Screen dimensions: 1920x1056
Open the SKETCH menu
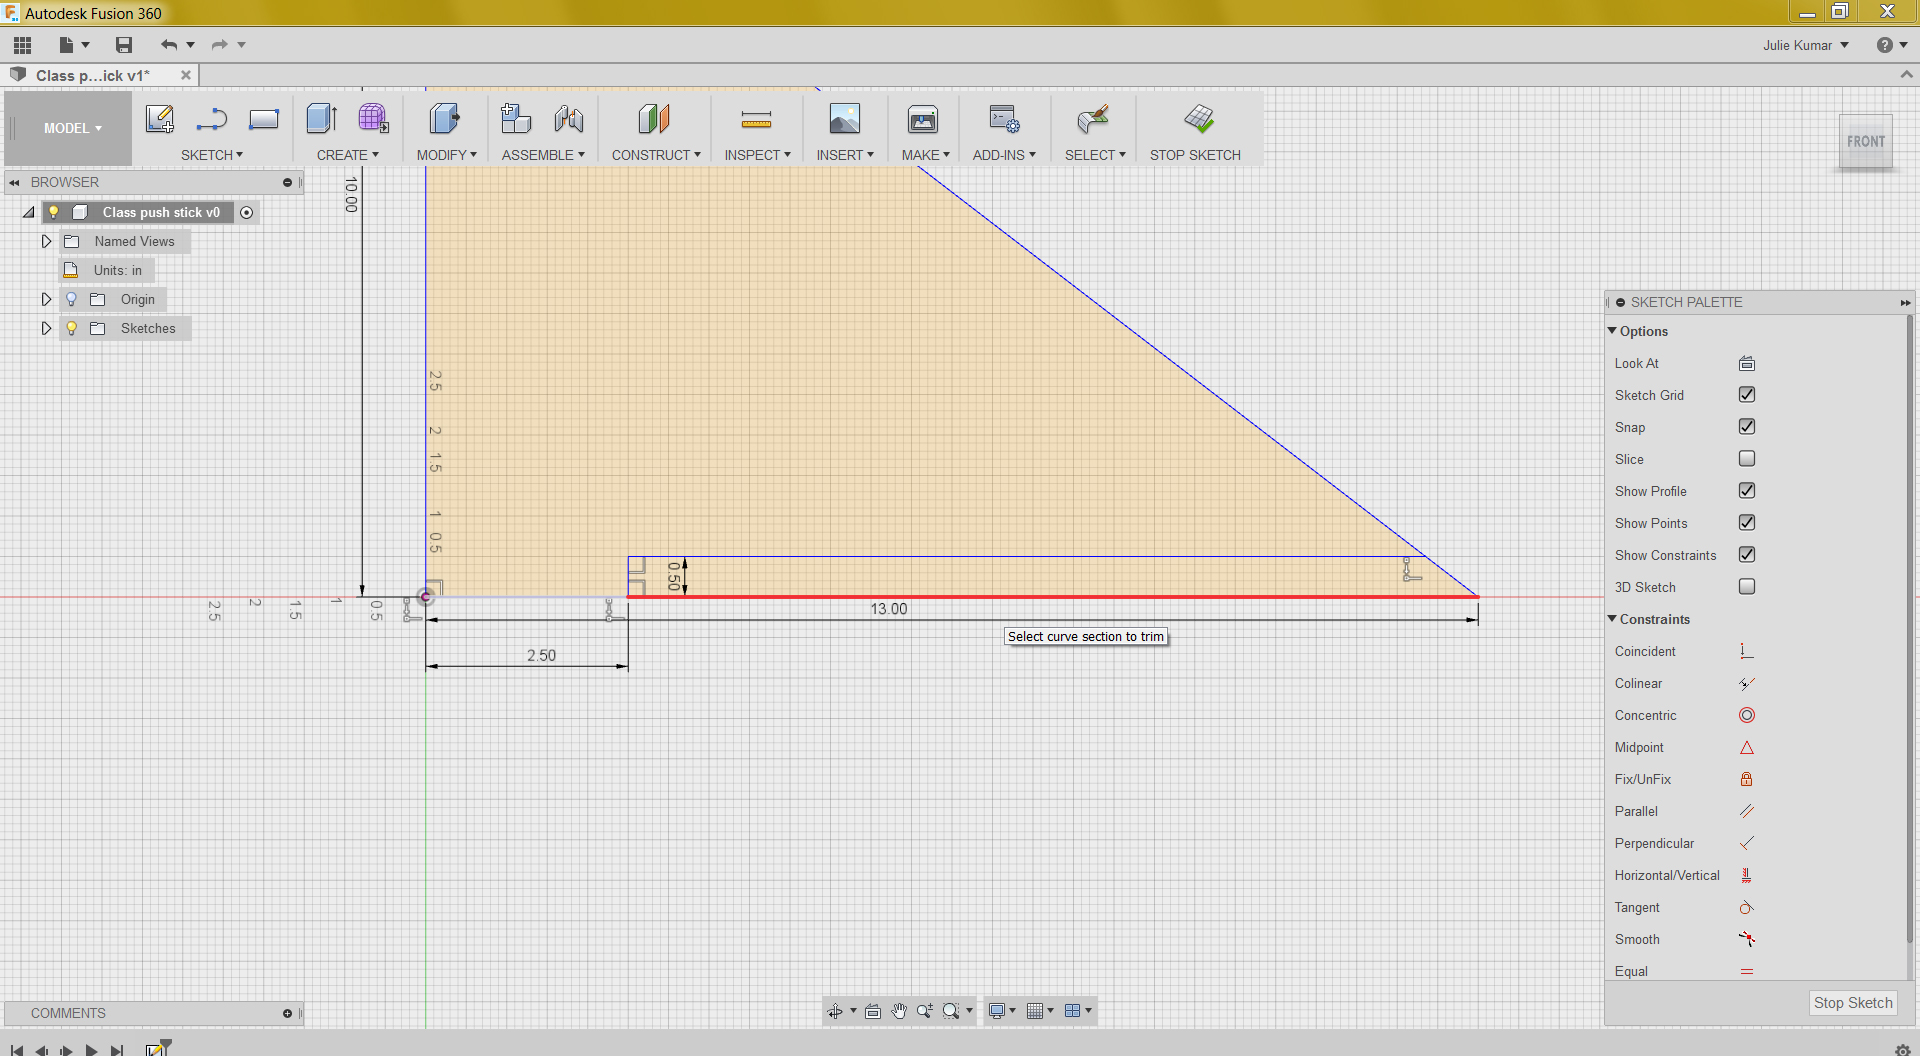pyautogui.click(x=212, y=155)
